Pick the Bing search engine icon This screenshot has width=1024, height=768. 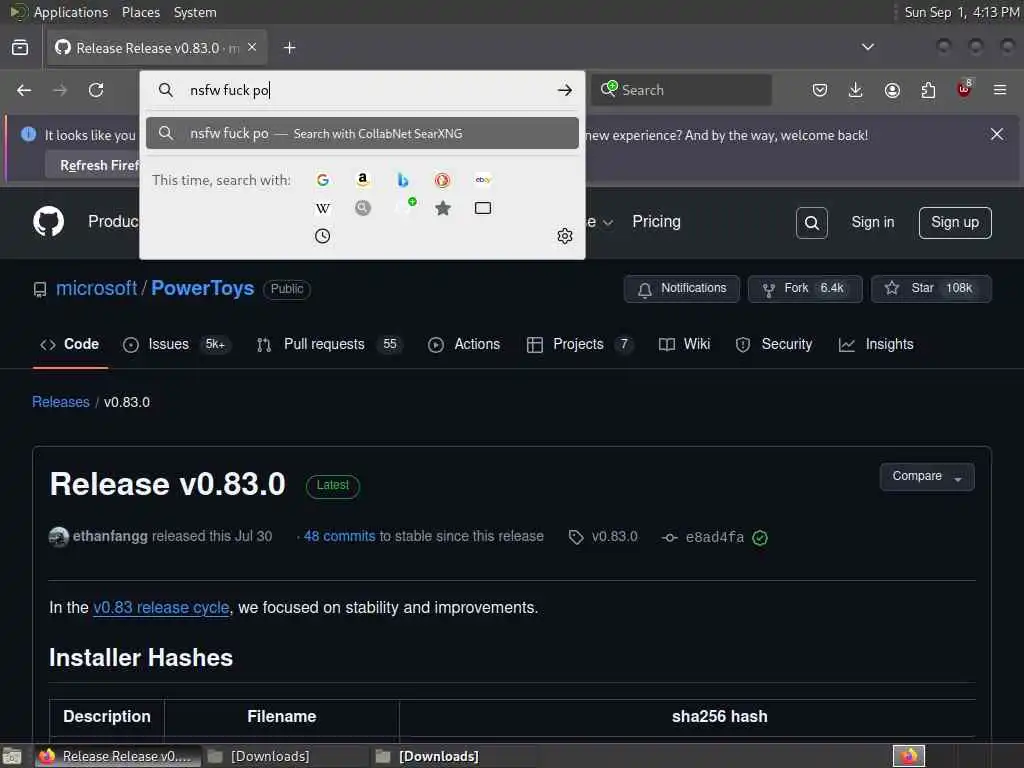pos(403,180)
